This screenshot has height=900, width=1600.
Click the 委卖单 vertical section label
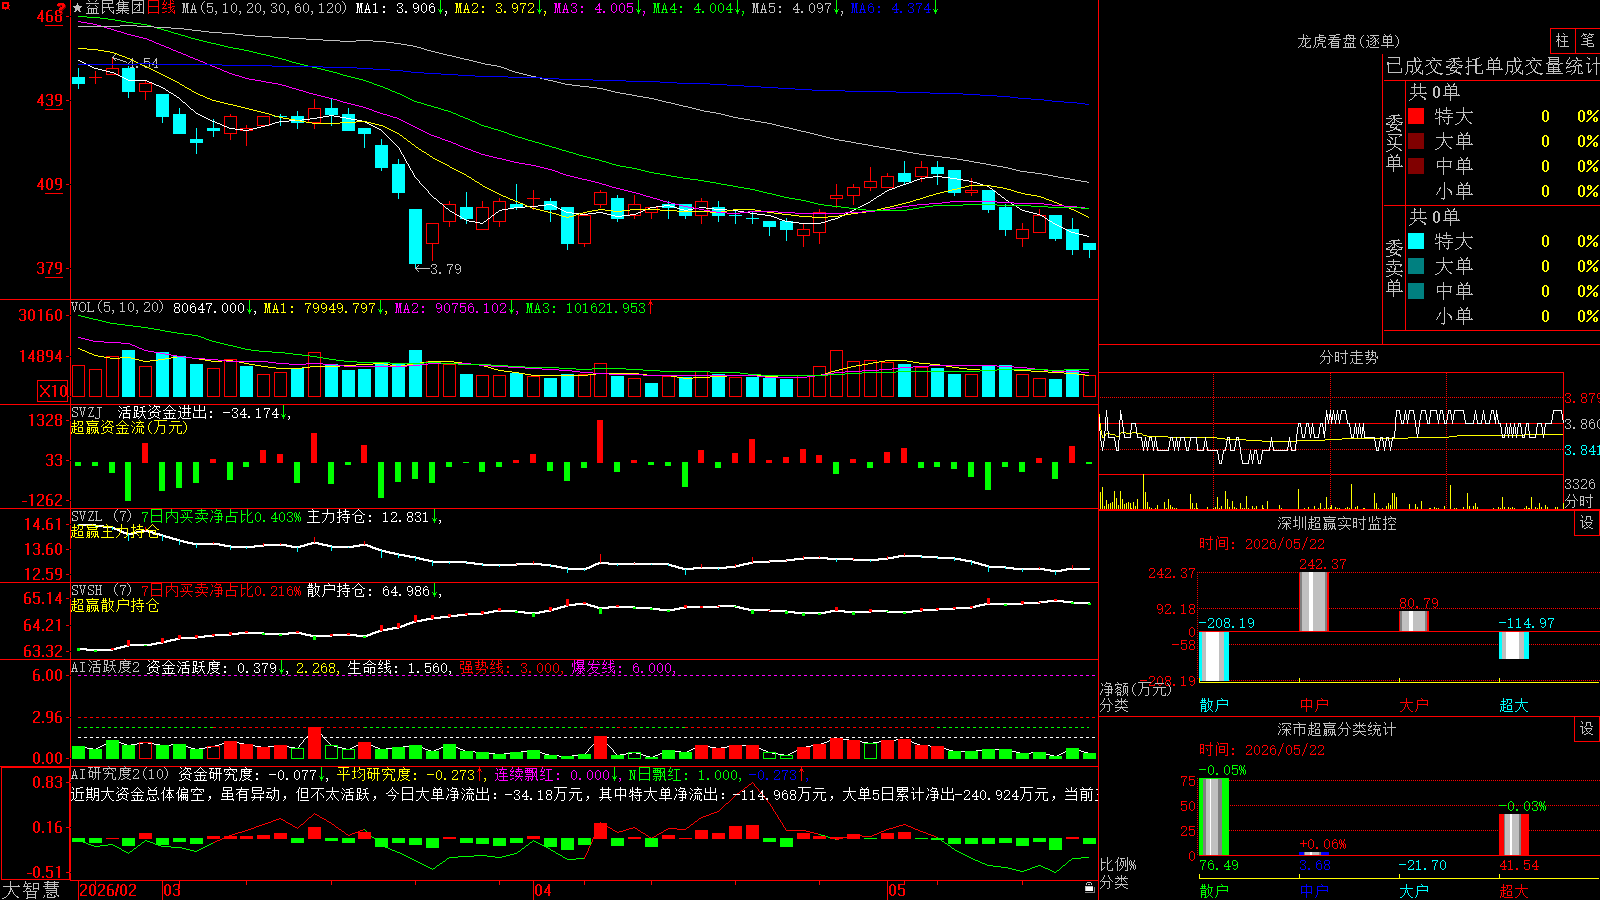tap(1394, 267)
